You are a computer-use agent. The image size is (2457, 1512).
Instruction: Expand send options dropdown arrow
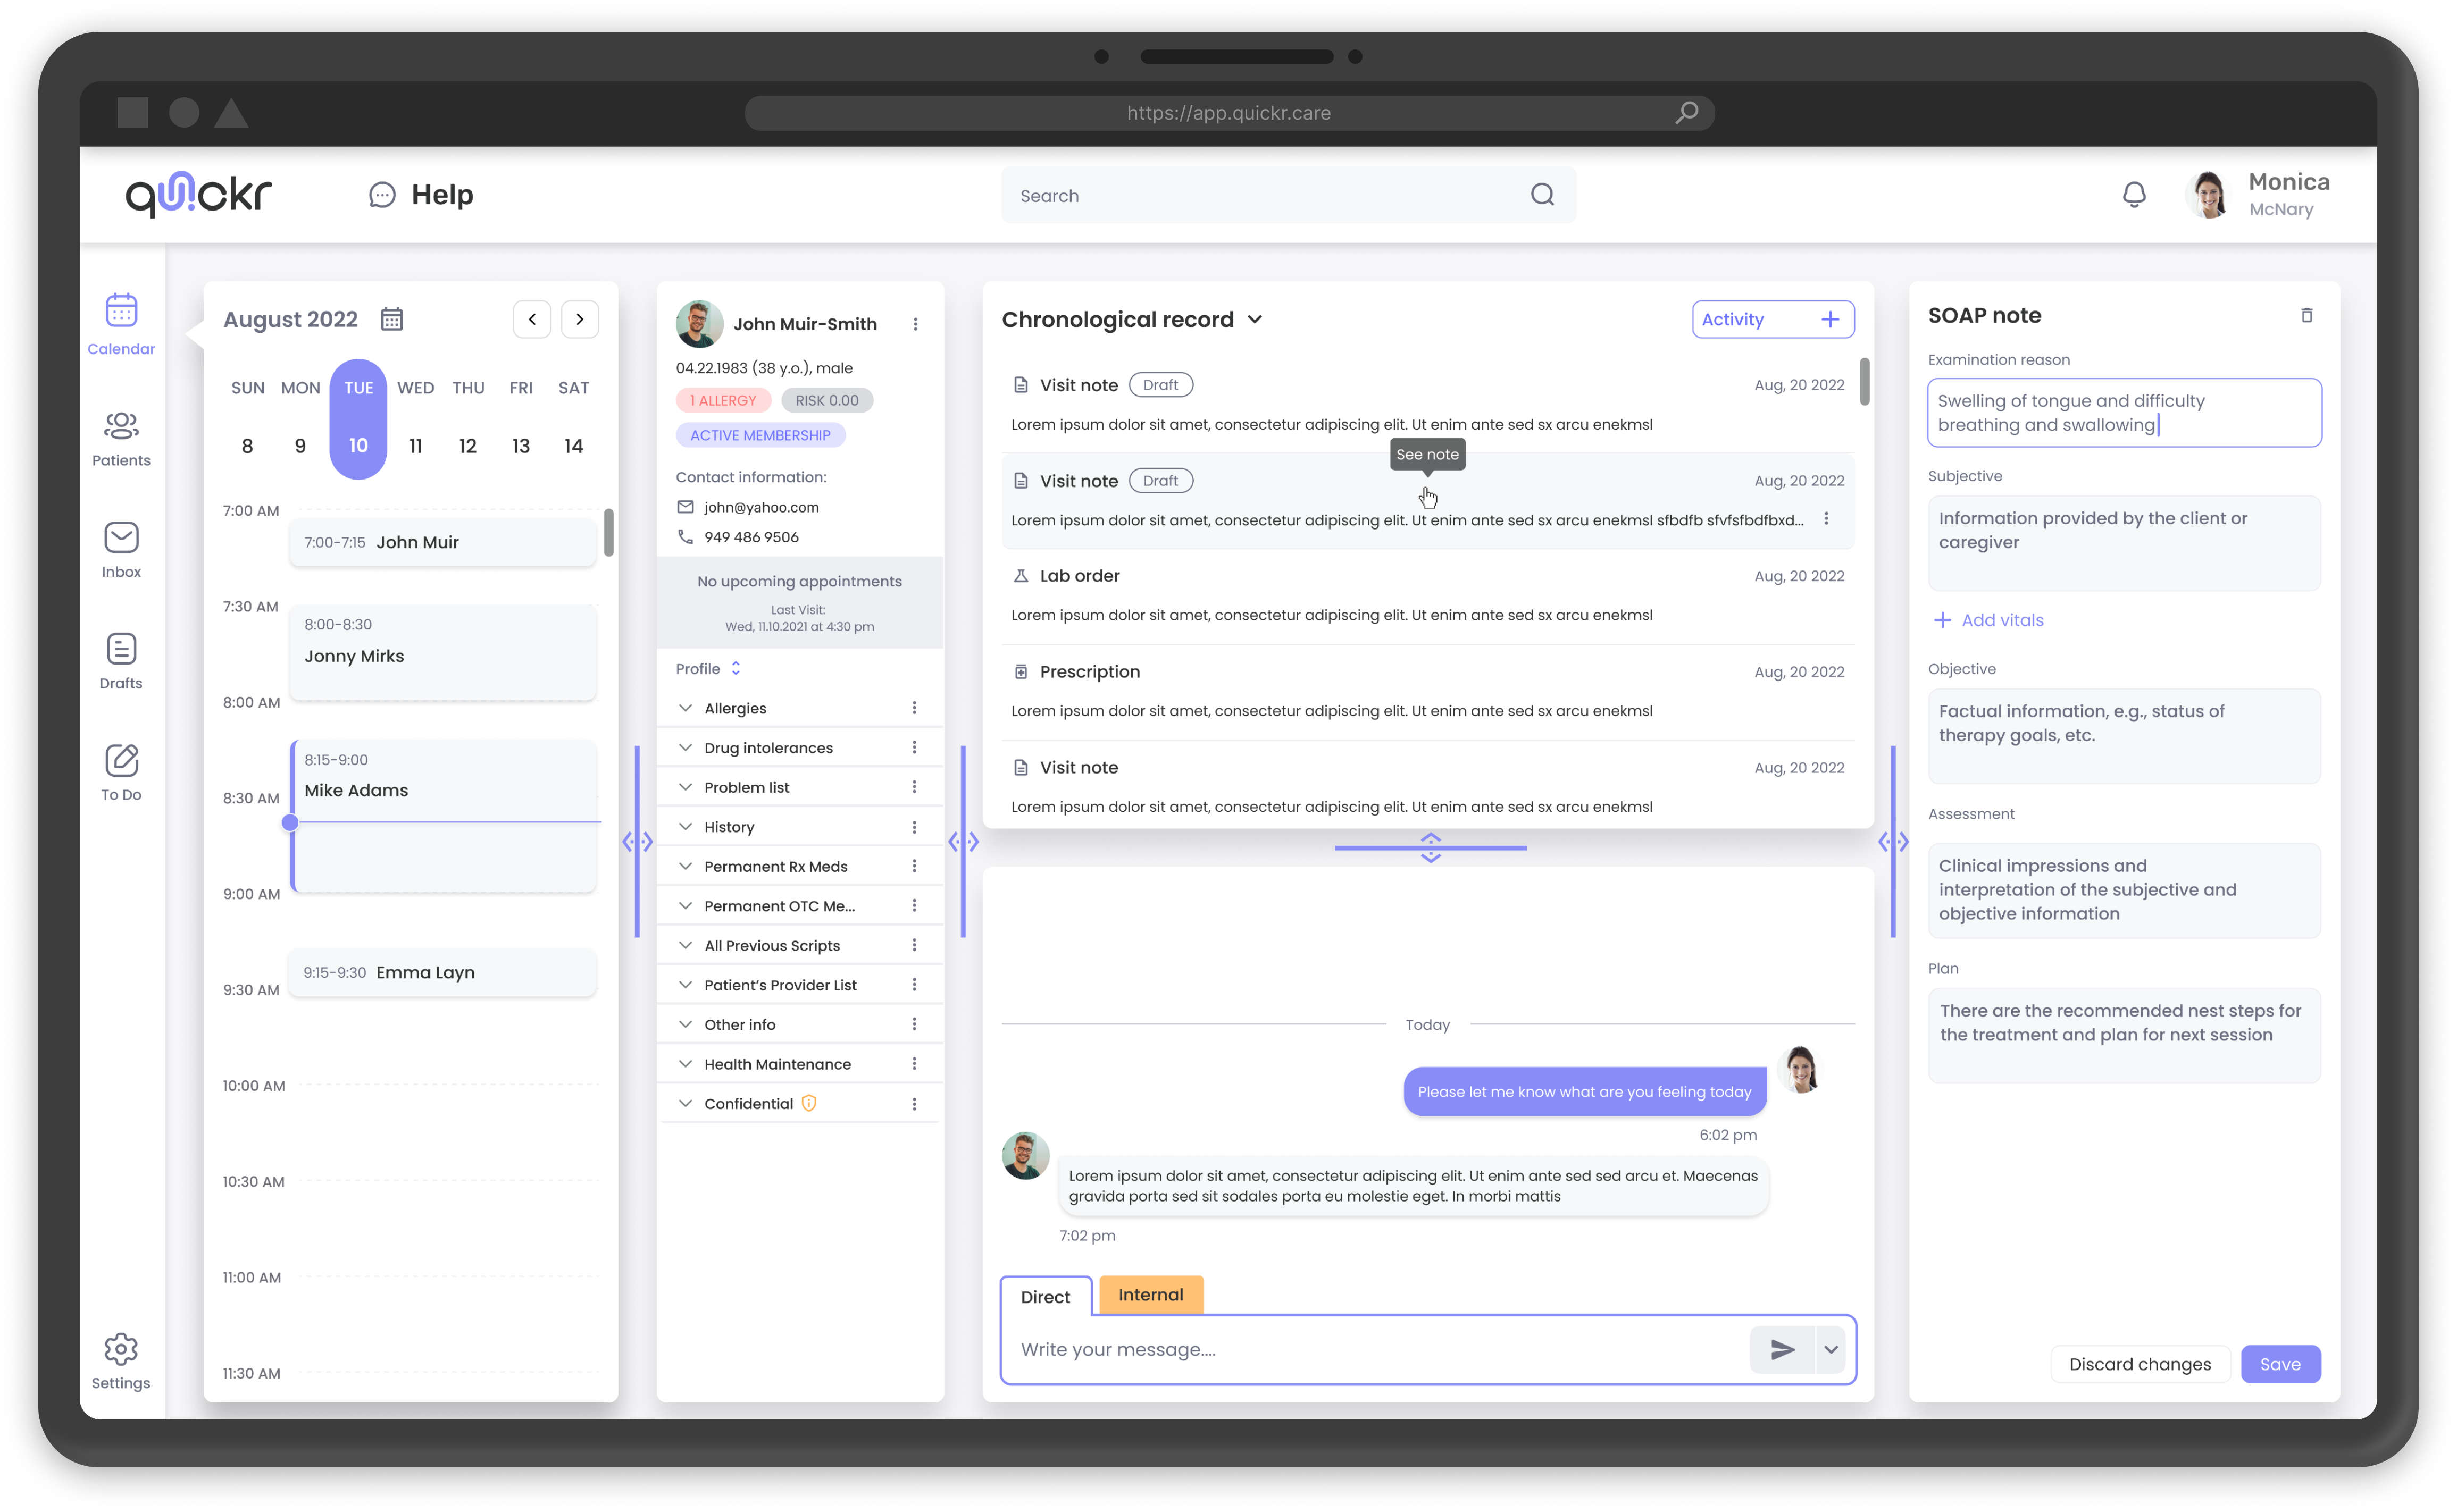(x=1830, y=1349)
